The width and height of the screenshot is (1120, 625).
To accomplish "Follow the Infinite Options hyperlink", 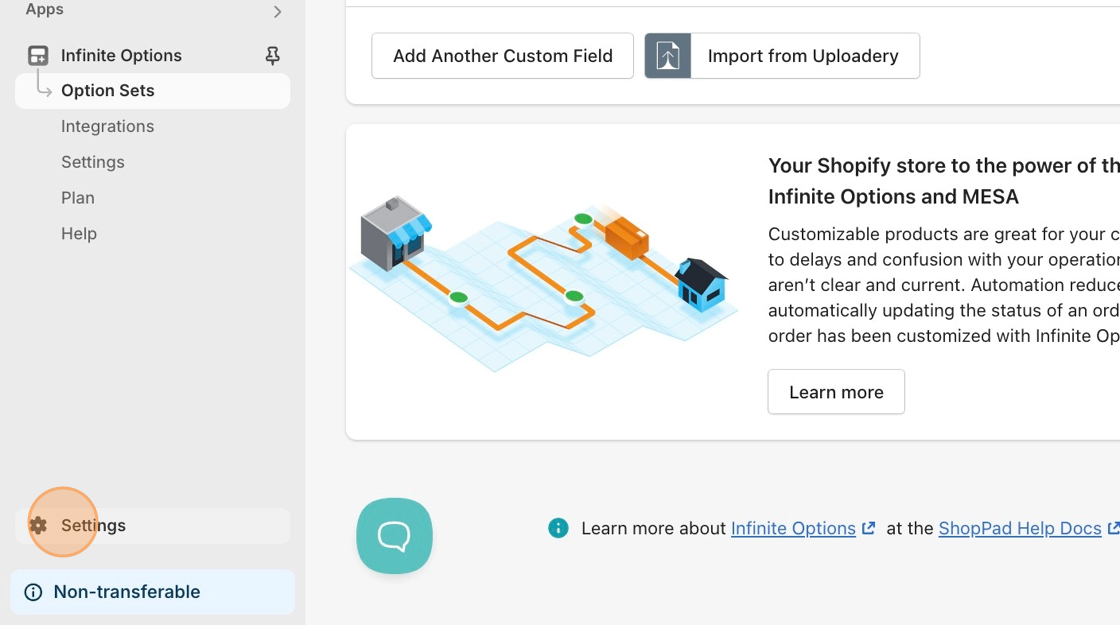I will point(793,528).
